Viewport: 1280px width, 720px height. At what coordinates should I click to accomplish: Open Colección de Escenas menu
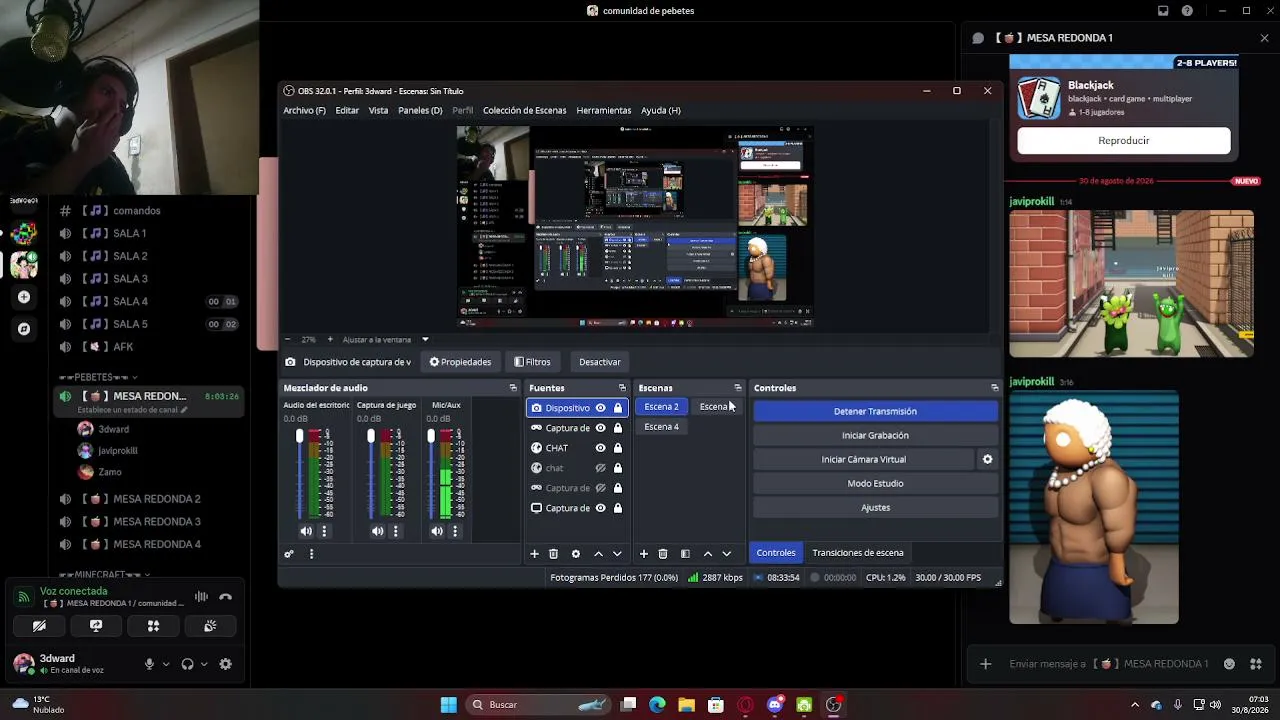524,110
